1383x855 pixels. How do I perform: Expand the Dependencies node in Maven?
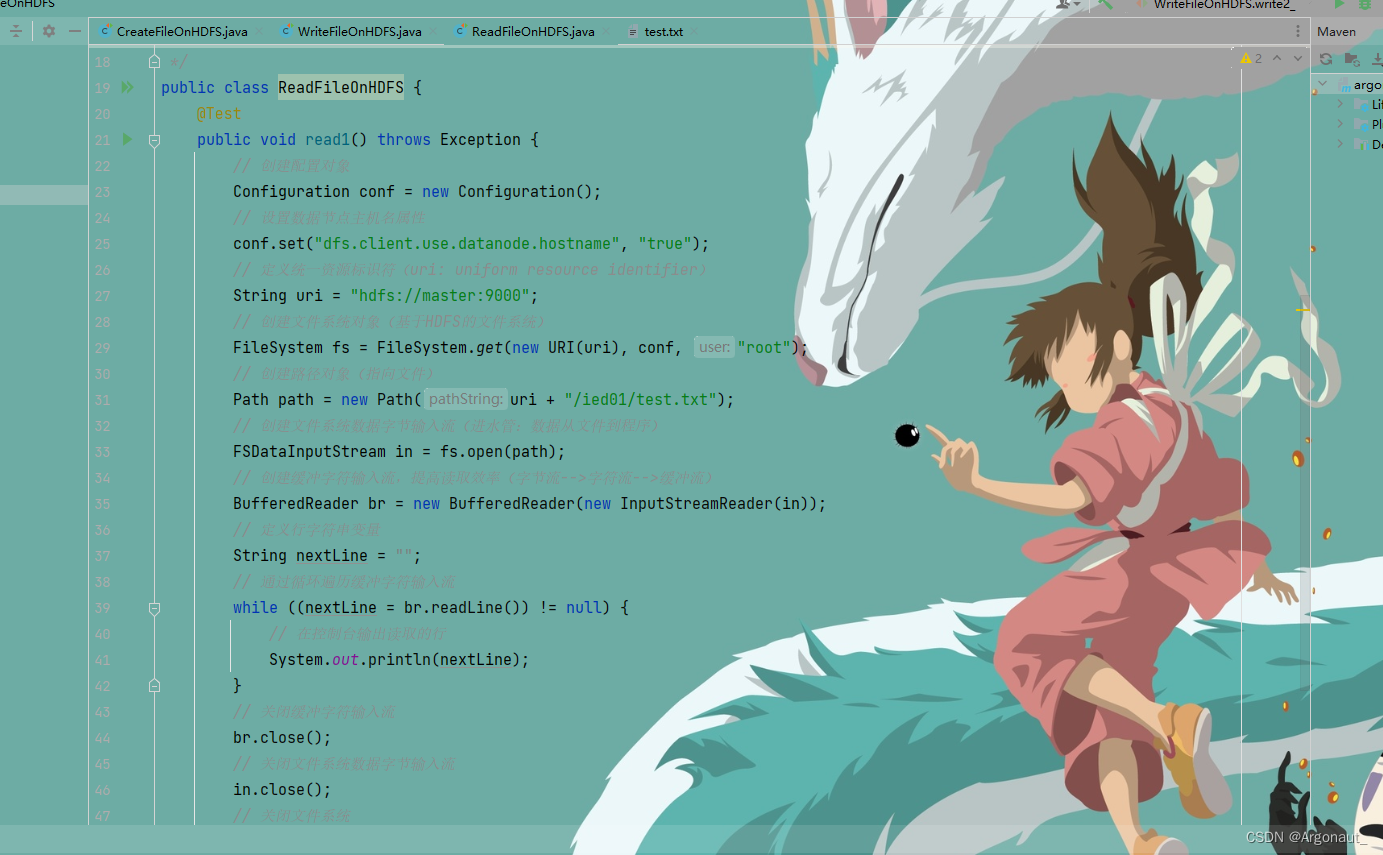[1341, 144]
